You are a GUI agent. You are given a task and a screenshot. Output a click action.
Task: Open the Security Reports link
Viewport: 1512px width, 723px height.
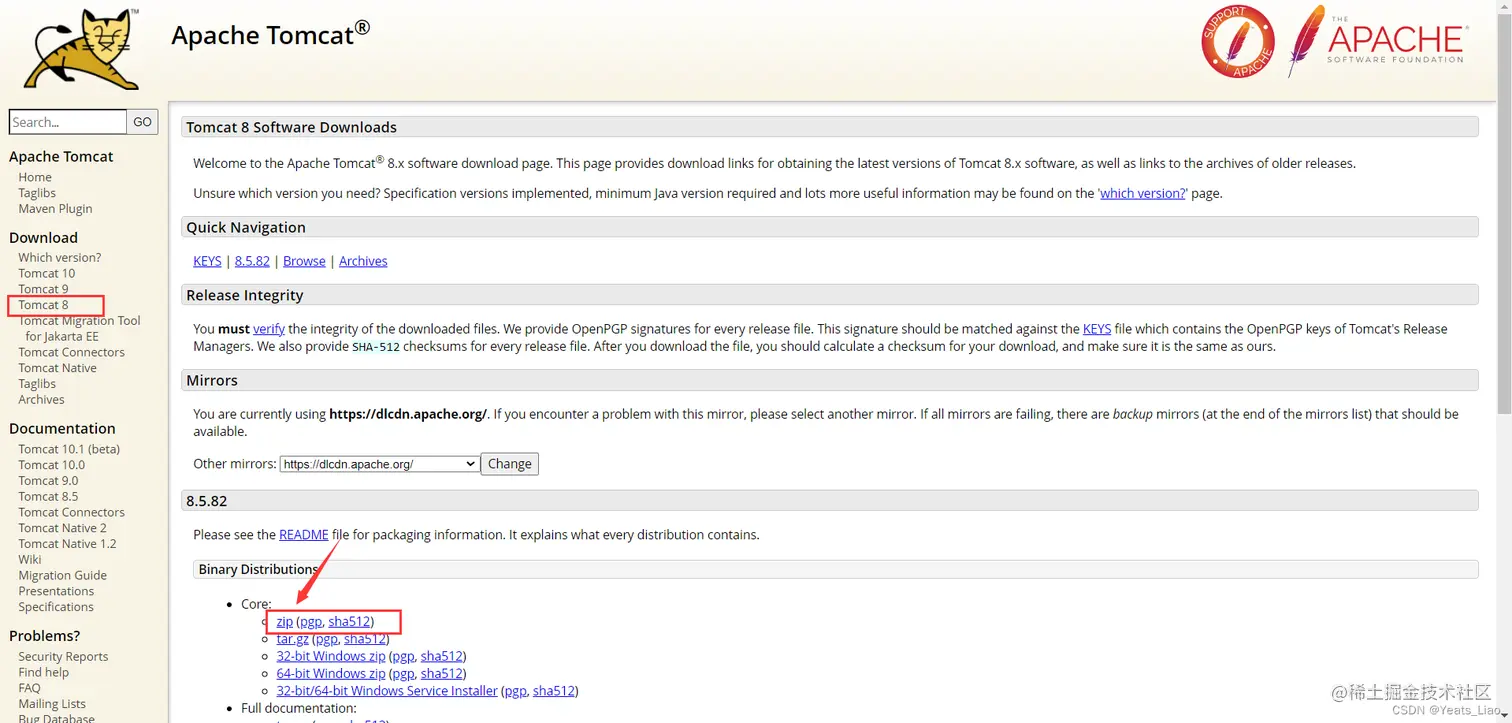[x=63, y=657]
